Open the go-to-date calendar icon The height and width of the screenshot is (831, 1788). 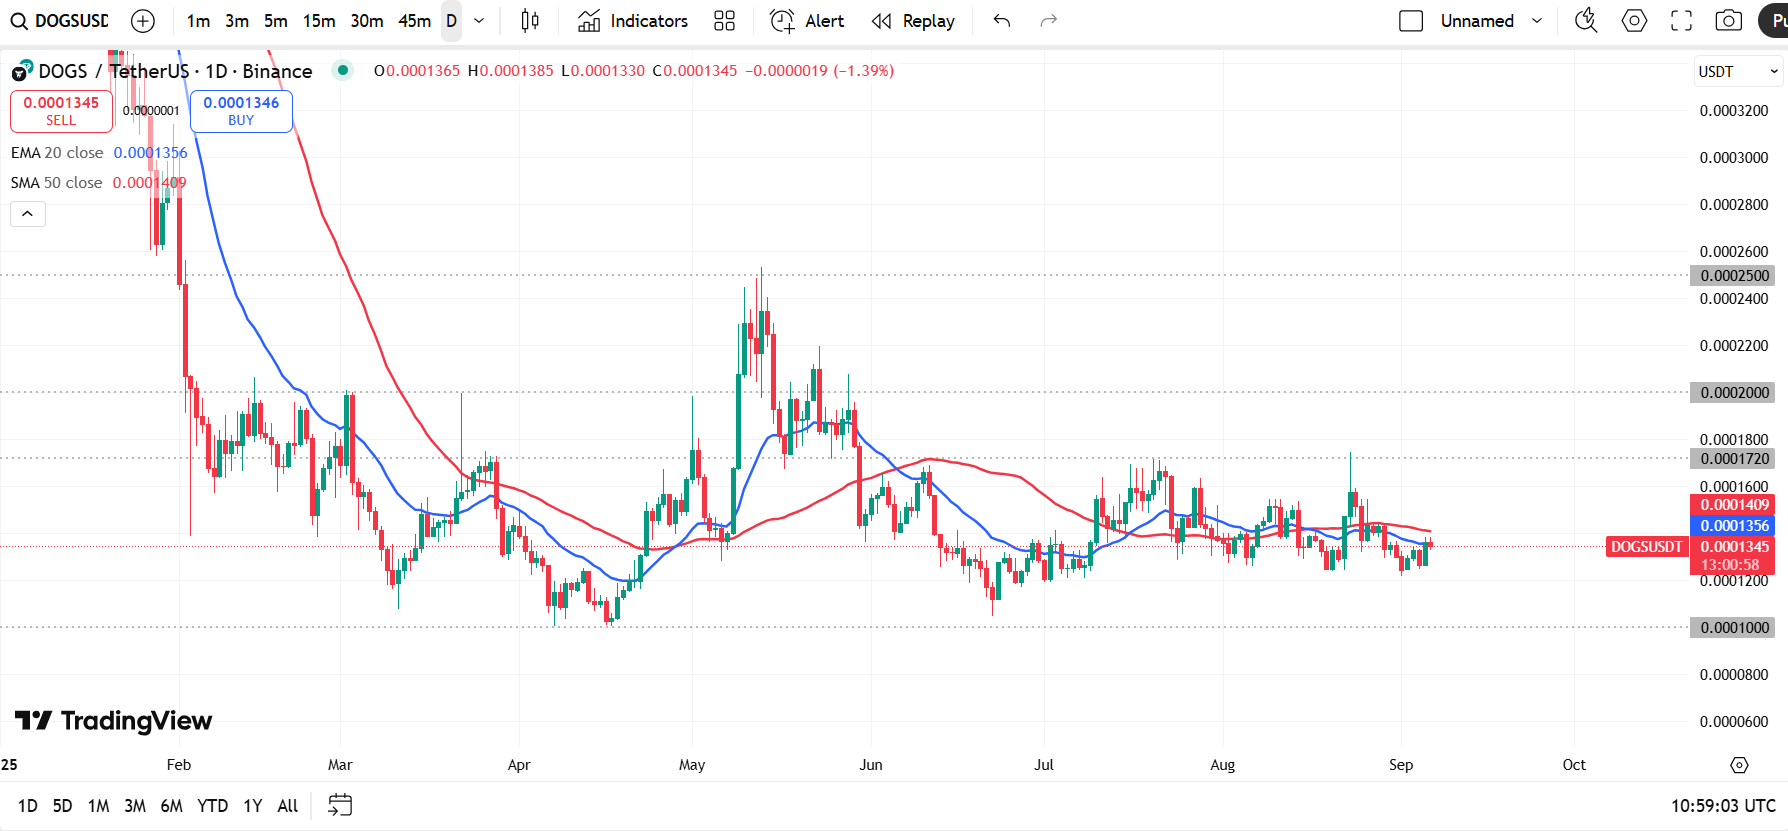340,805
